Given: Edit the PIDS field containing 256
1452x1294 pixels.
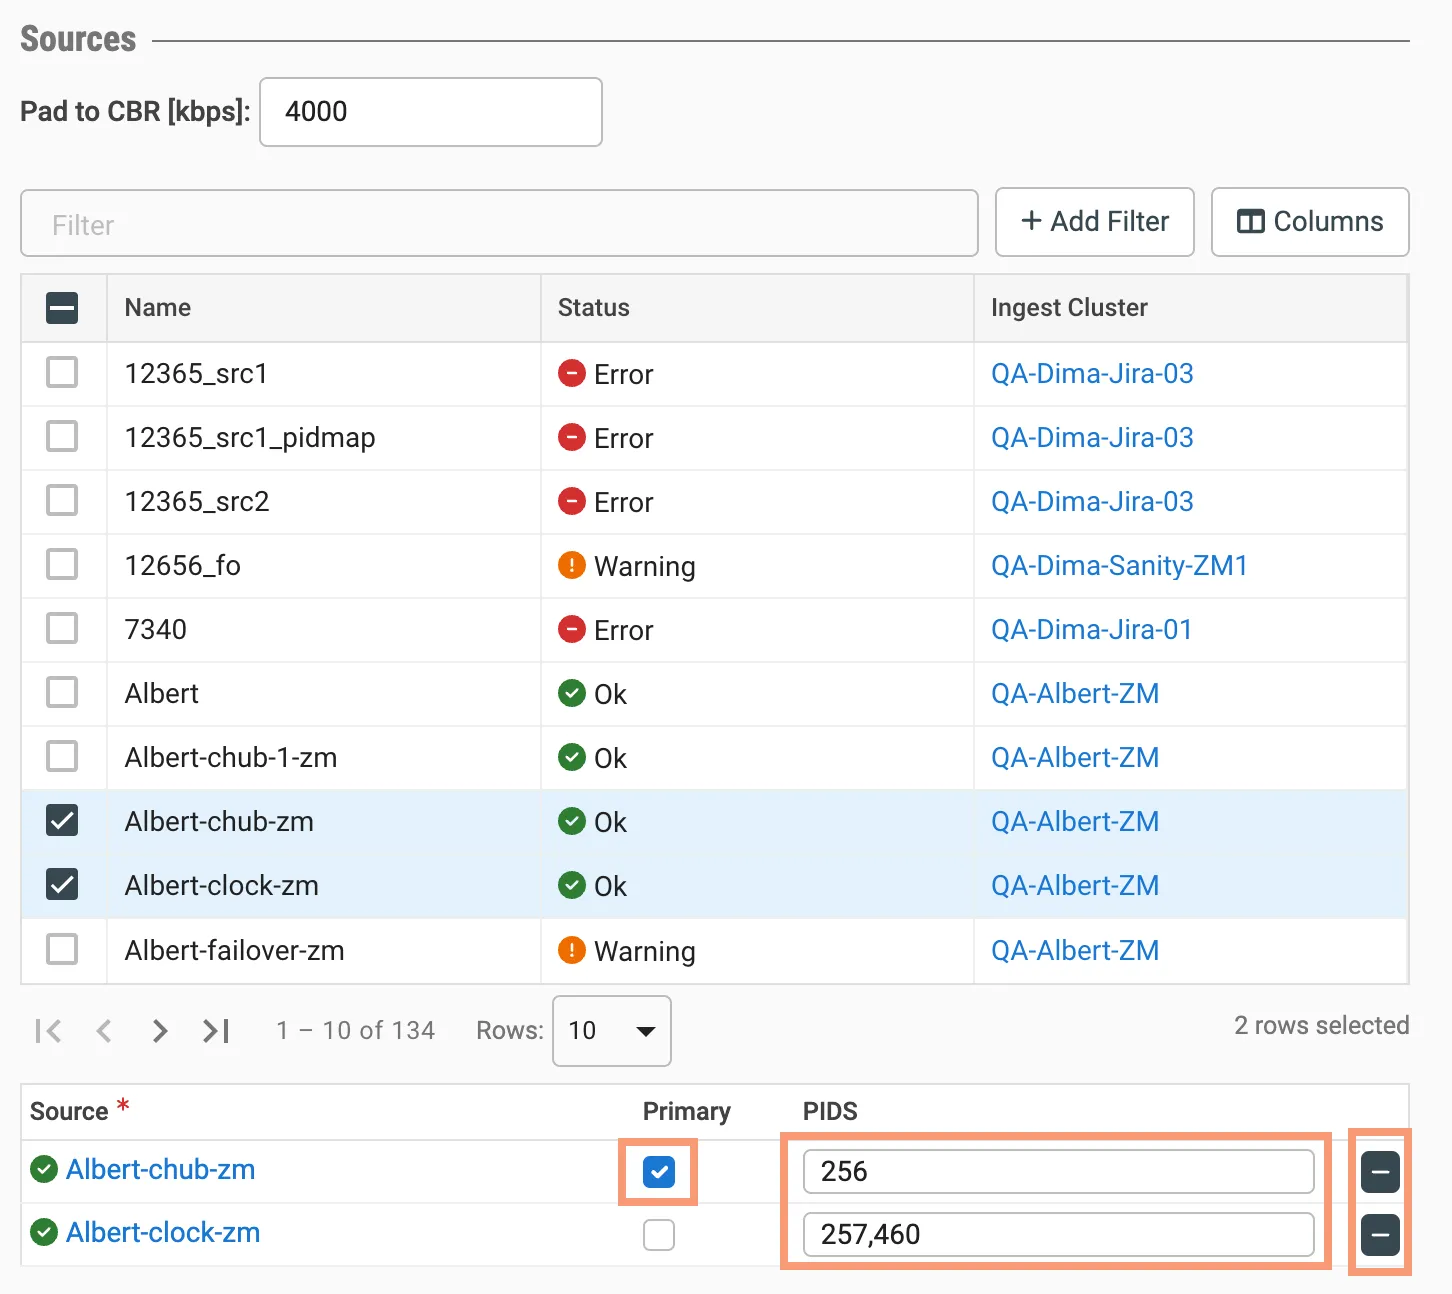Looking at the screenshot, I should point(1058,1172).
